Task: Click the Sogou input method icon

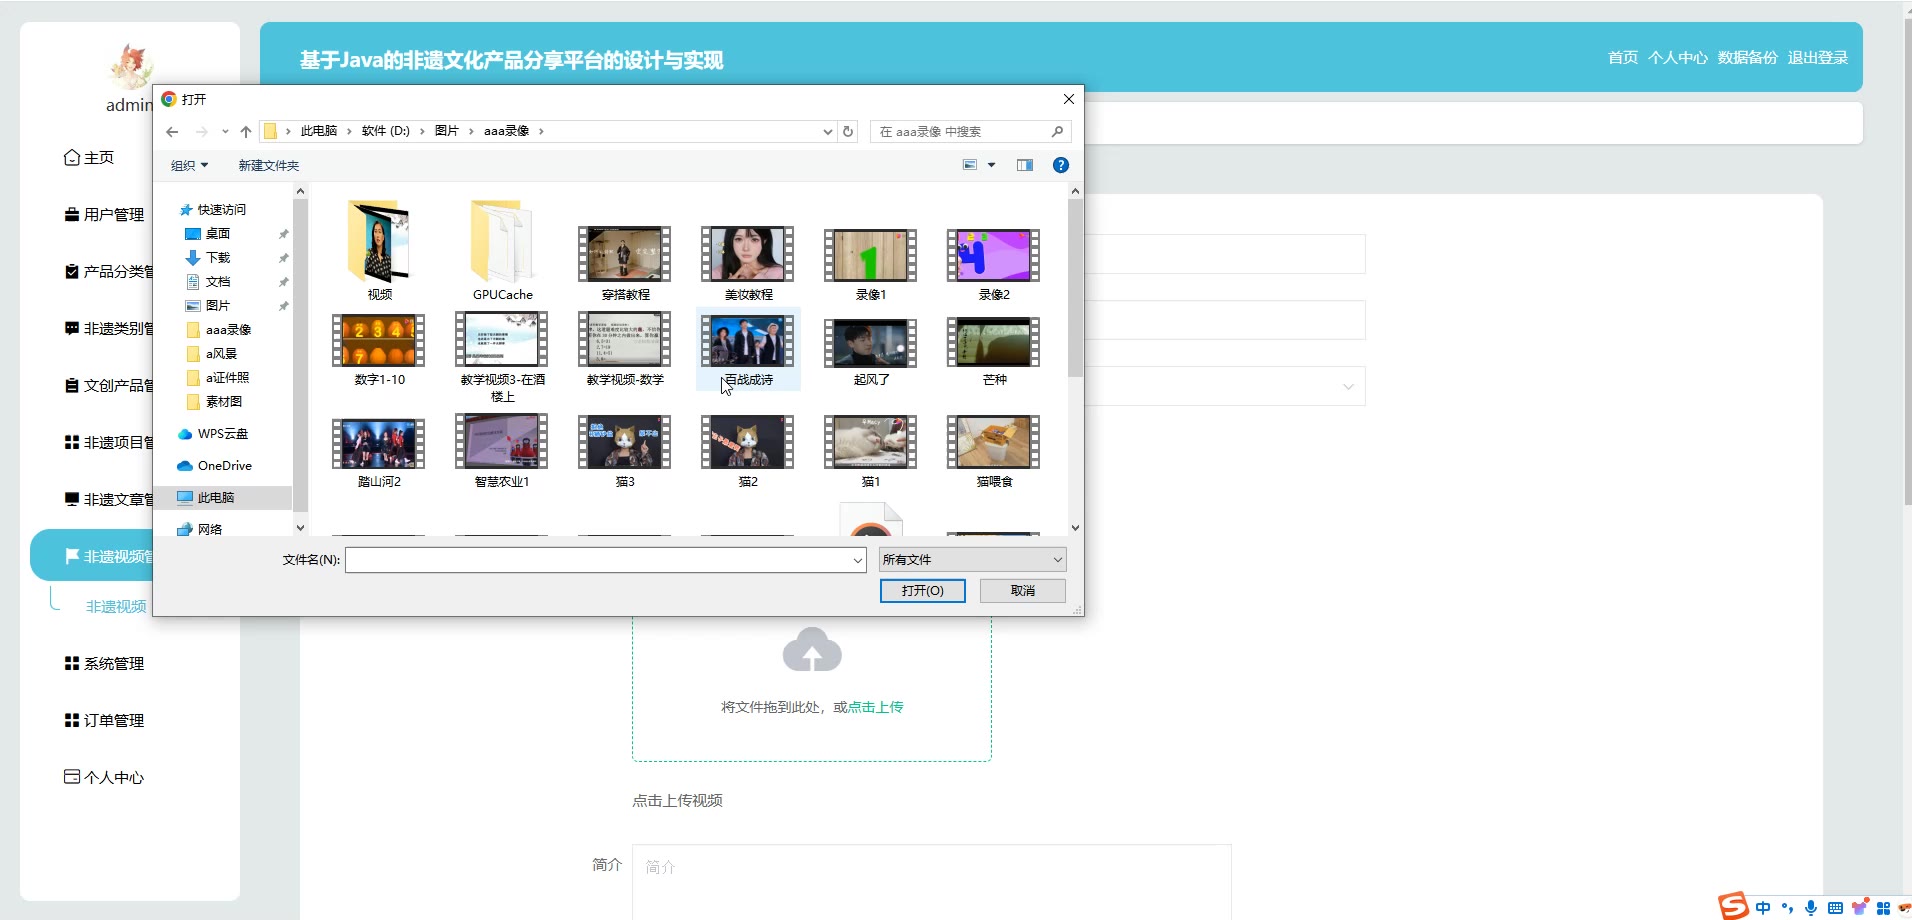Action: [x=1733, y=906]
